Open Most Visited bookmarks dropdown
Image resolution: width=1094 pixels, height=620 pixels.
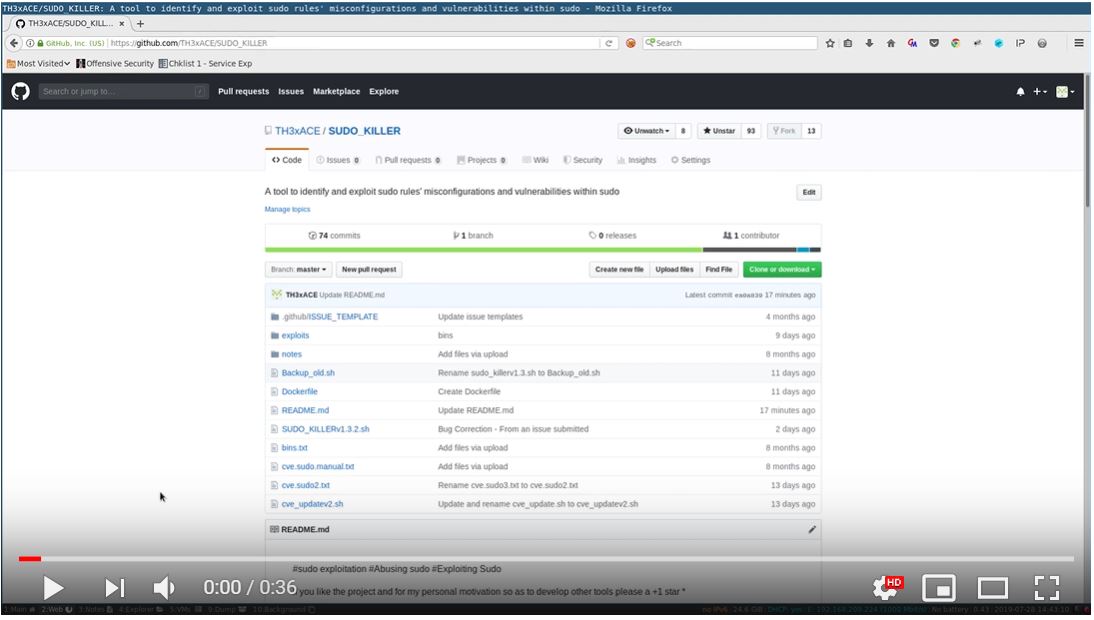tap(38, 63)
